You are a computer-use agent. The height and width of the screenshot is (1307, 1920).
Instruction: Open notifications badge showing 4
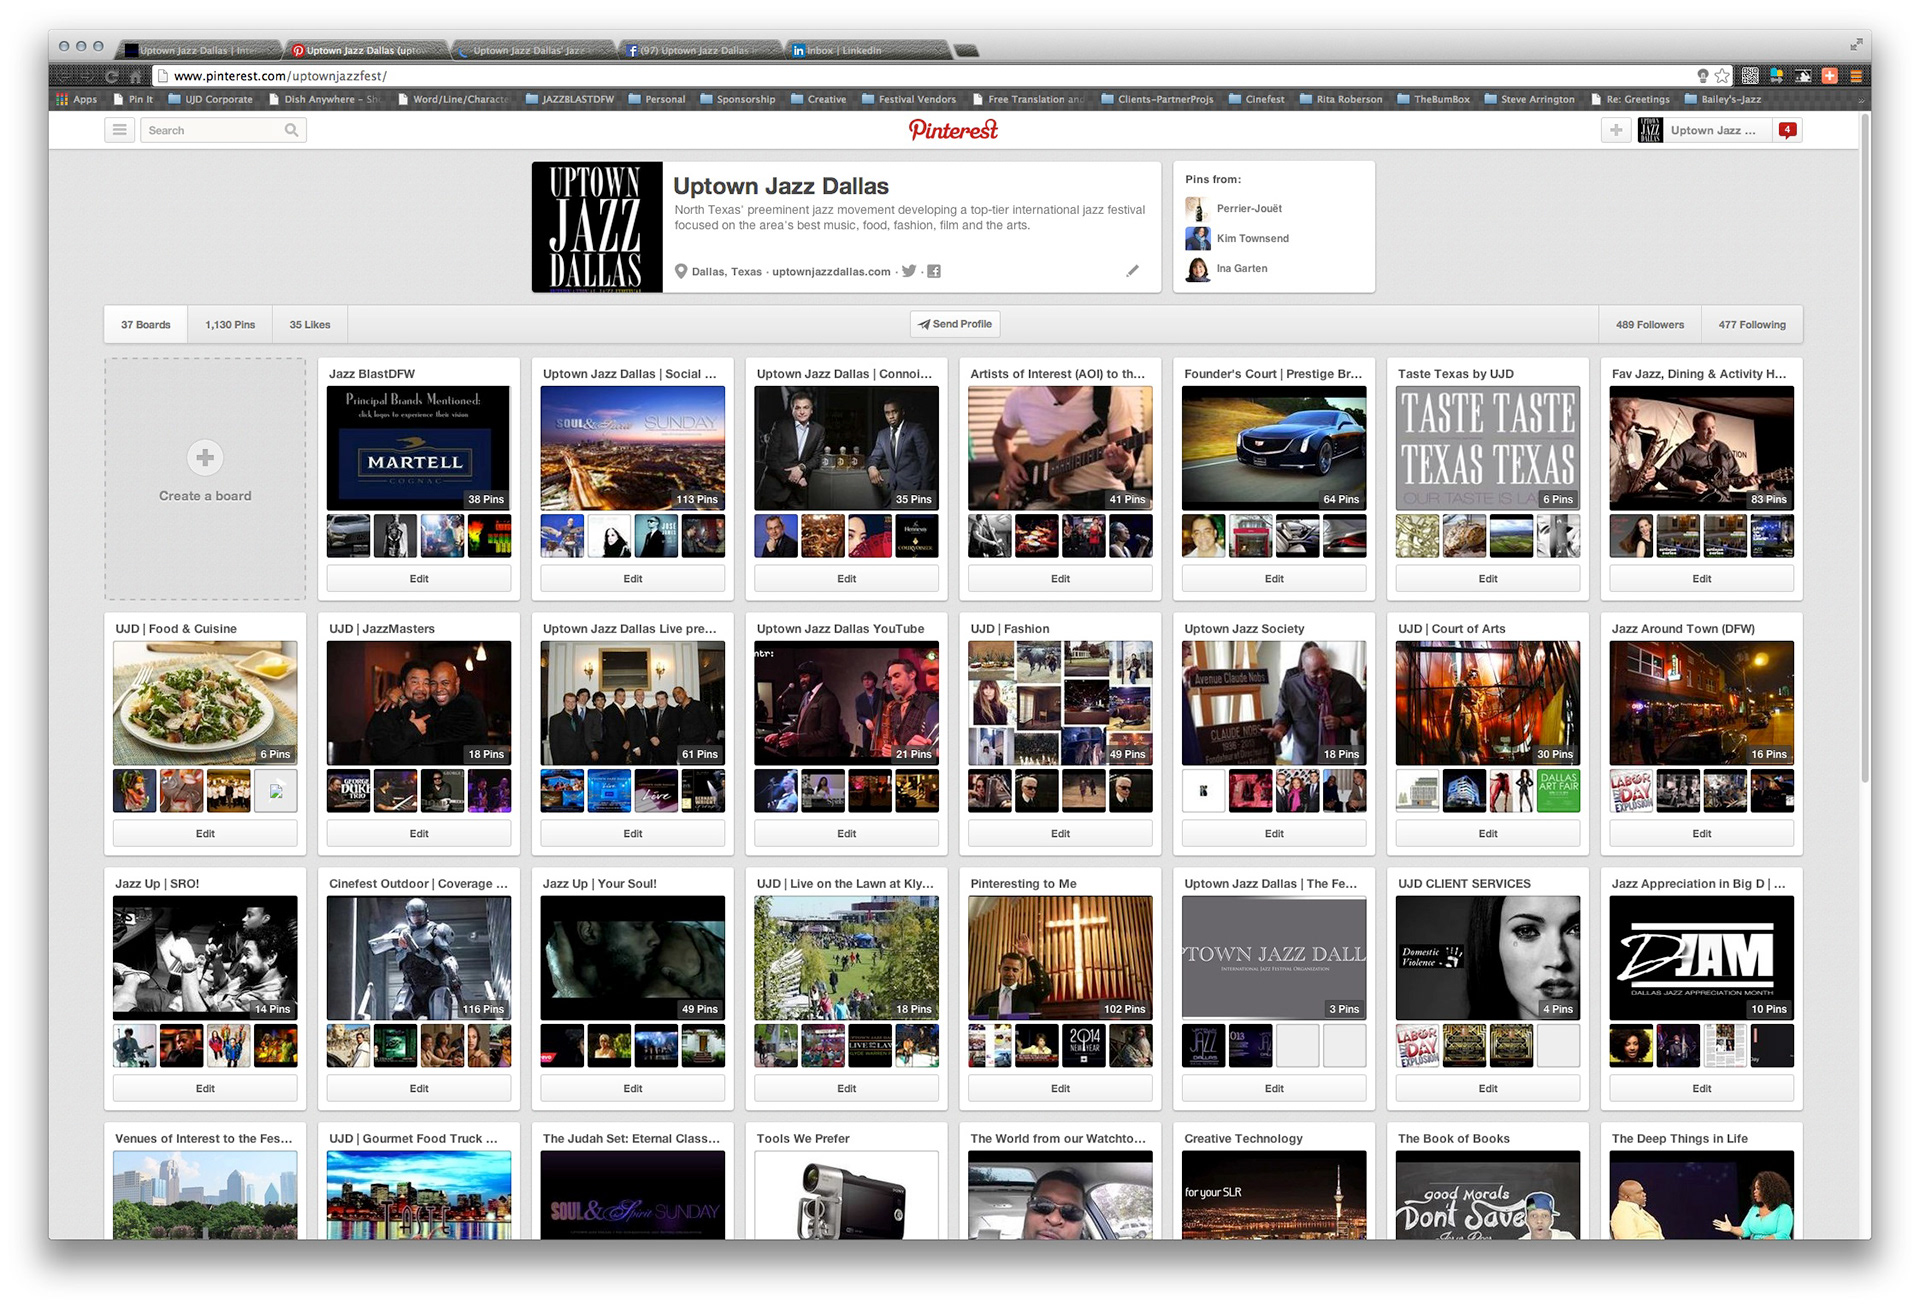click(x=1787, y=130)
